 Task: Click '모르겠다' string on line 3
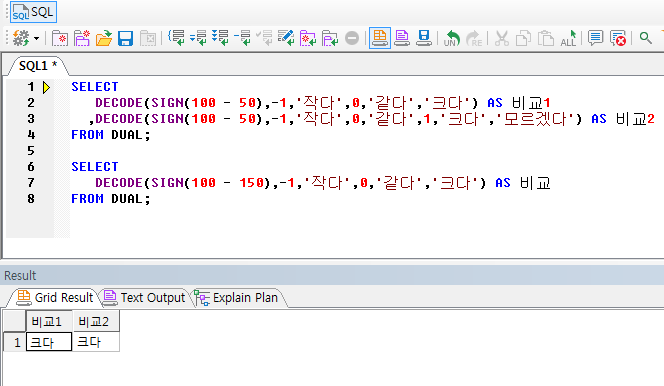[535, 119]
